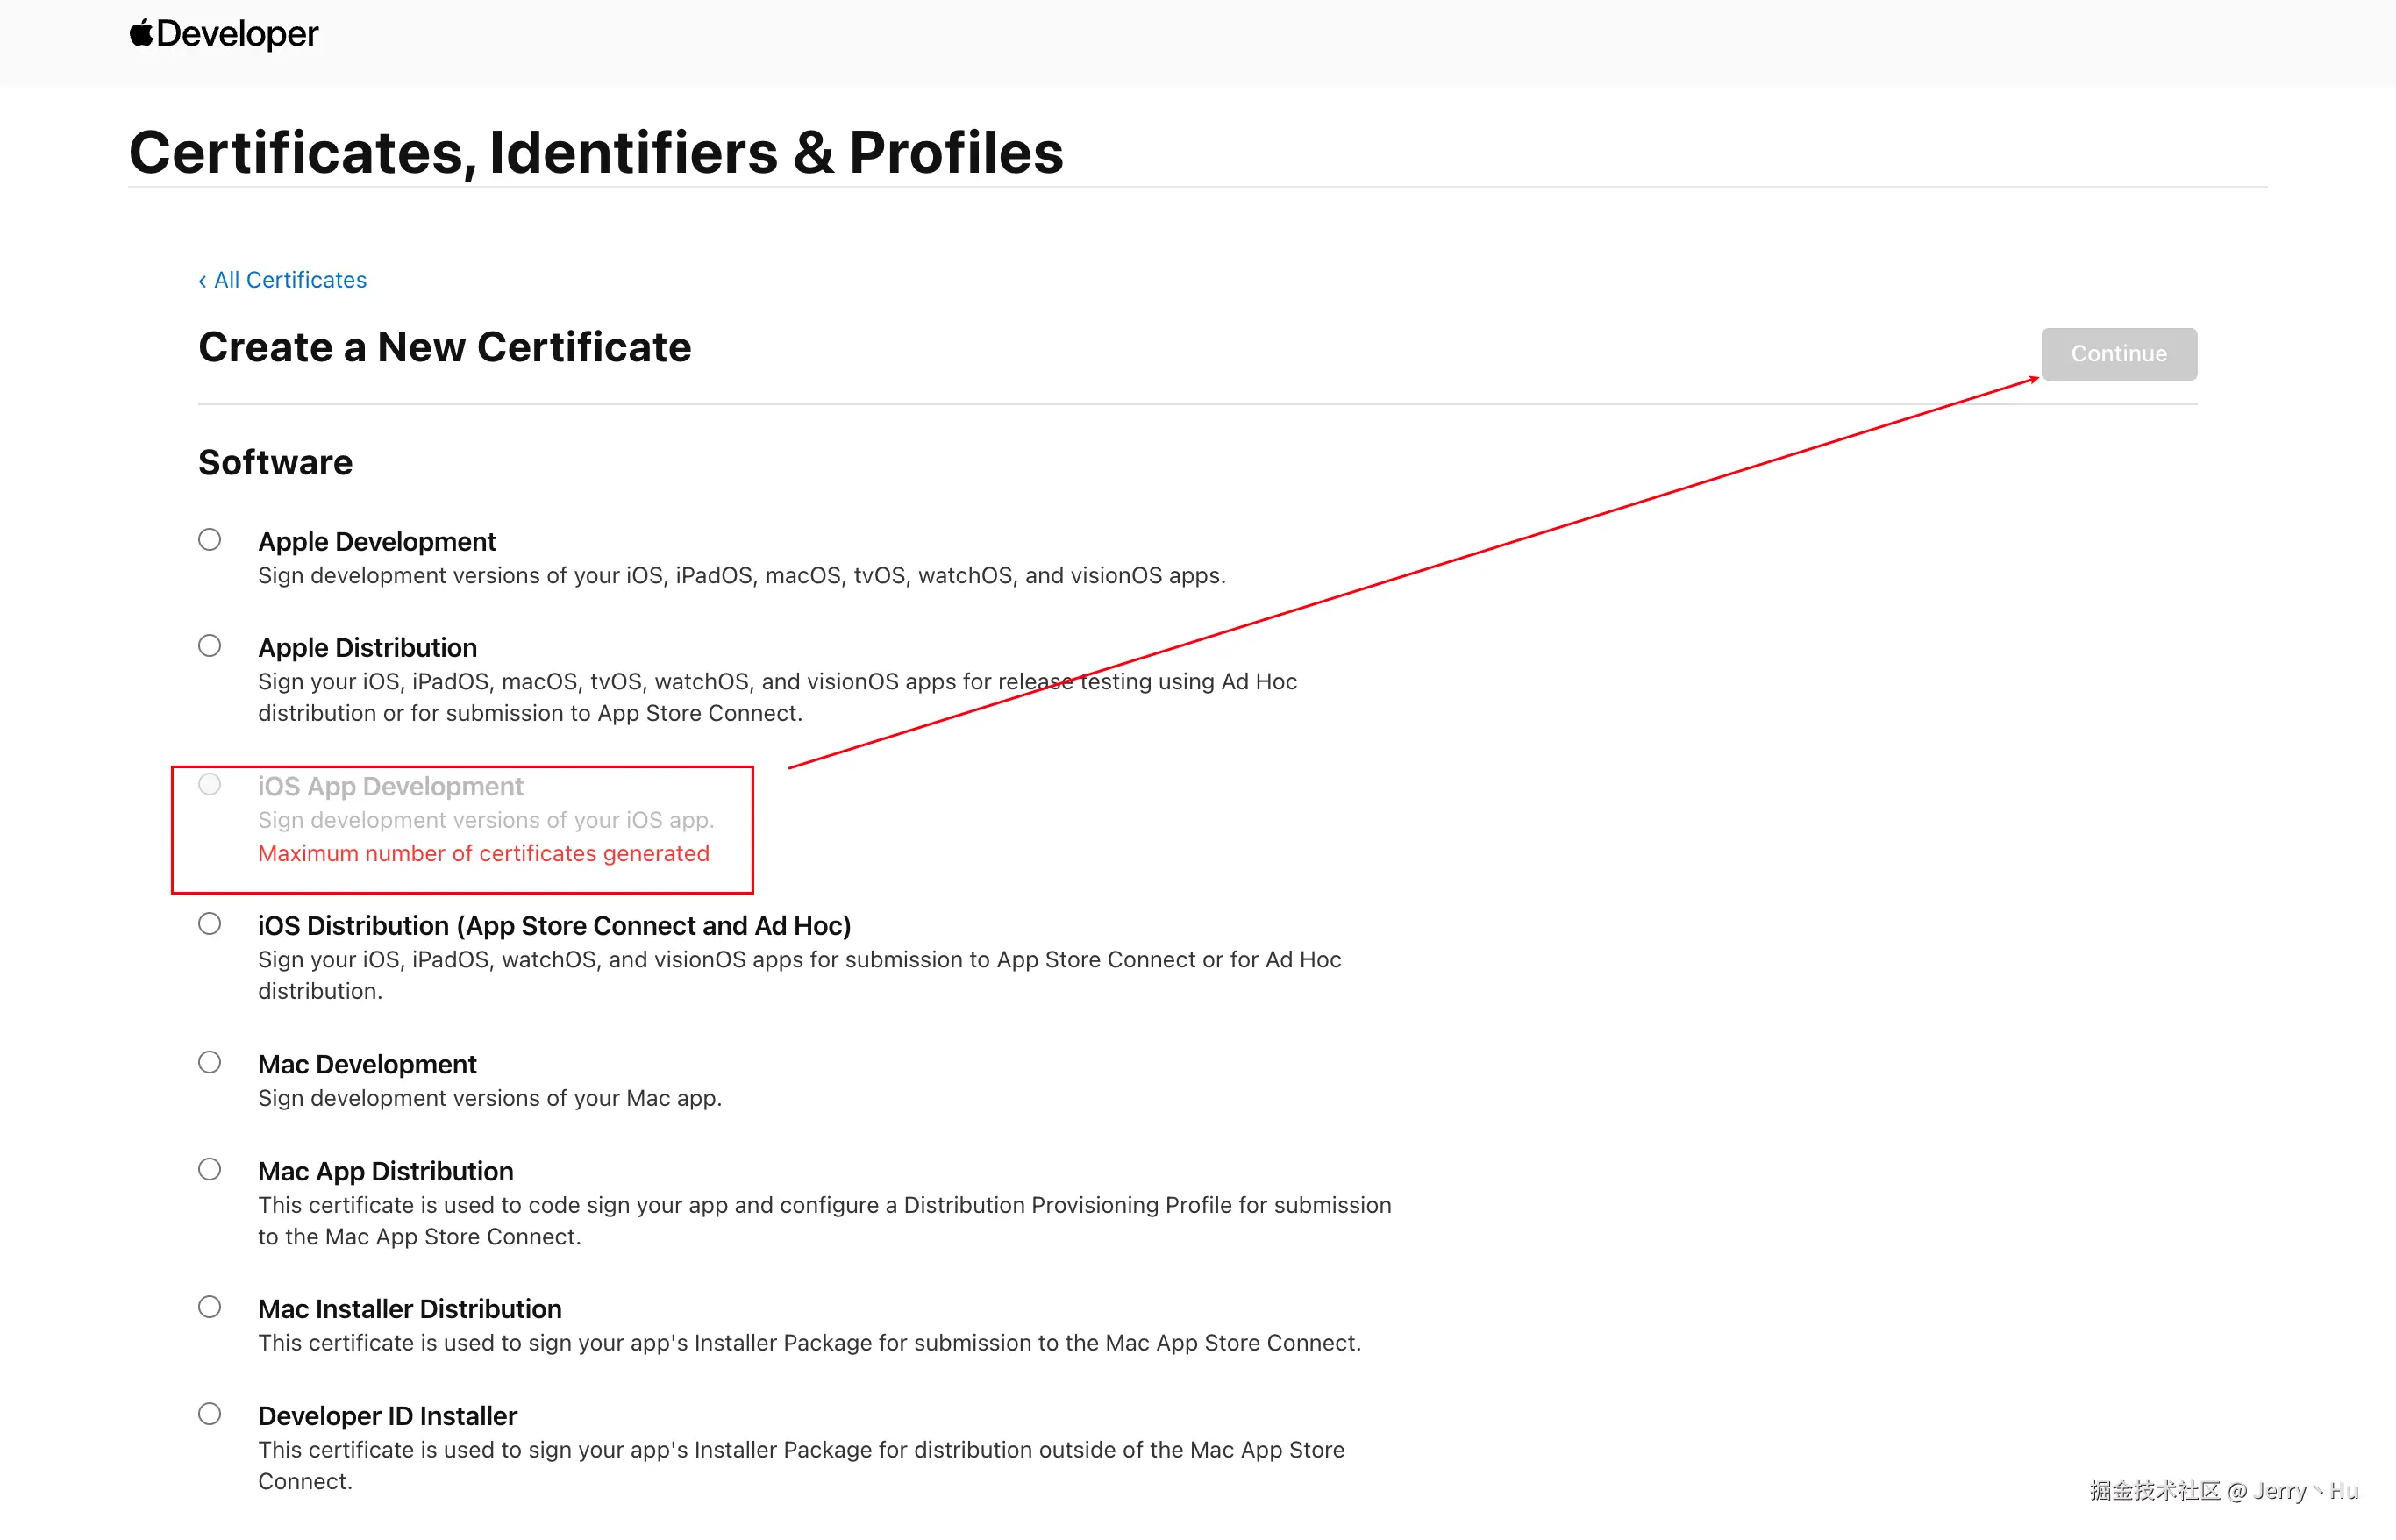The image size is (2396, 1540).
Task: Select Apple Distribution radio button
Action: tap(209, 646)
